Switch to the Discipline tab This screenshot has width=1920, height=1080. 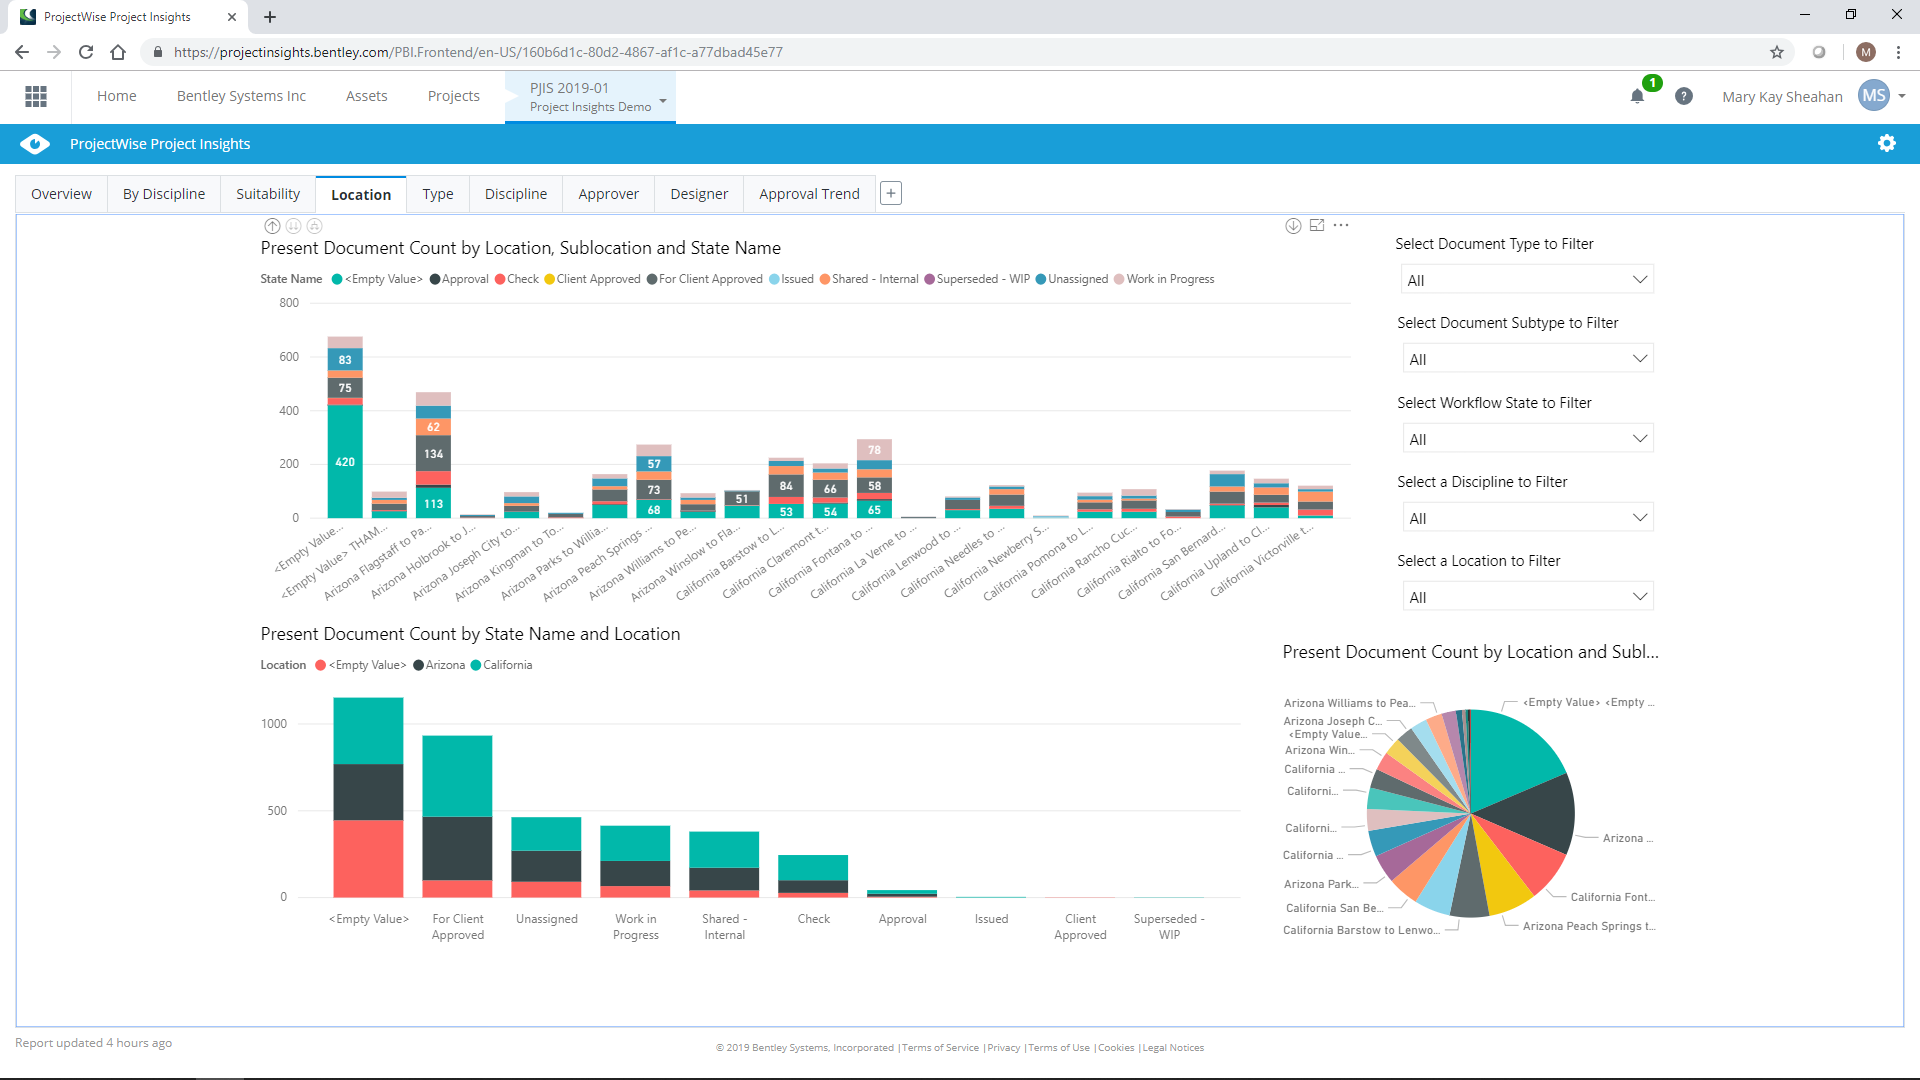point(516,194)
